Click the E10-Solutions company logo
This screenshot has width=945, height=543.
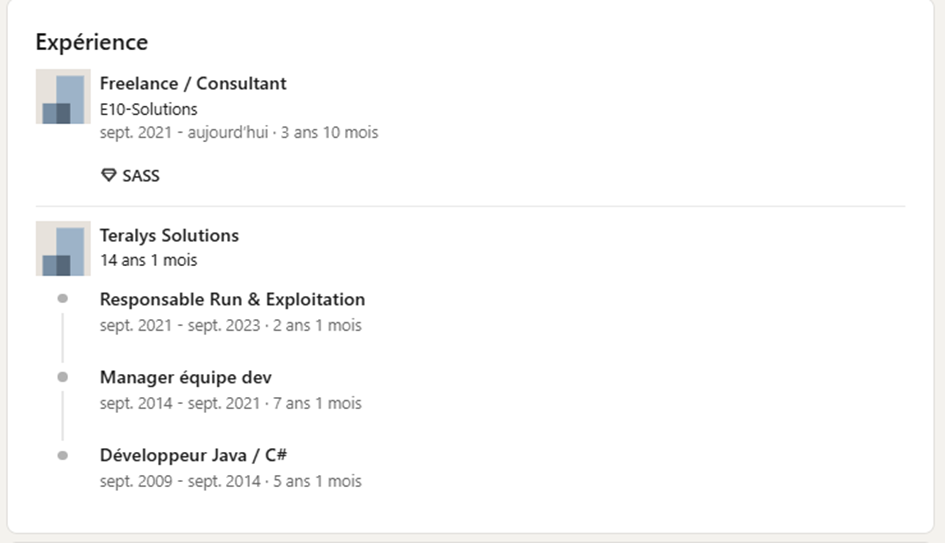click(x=63, y=97)
